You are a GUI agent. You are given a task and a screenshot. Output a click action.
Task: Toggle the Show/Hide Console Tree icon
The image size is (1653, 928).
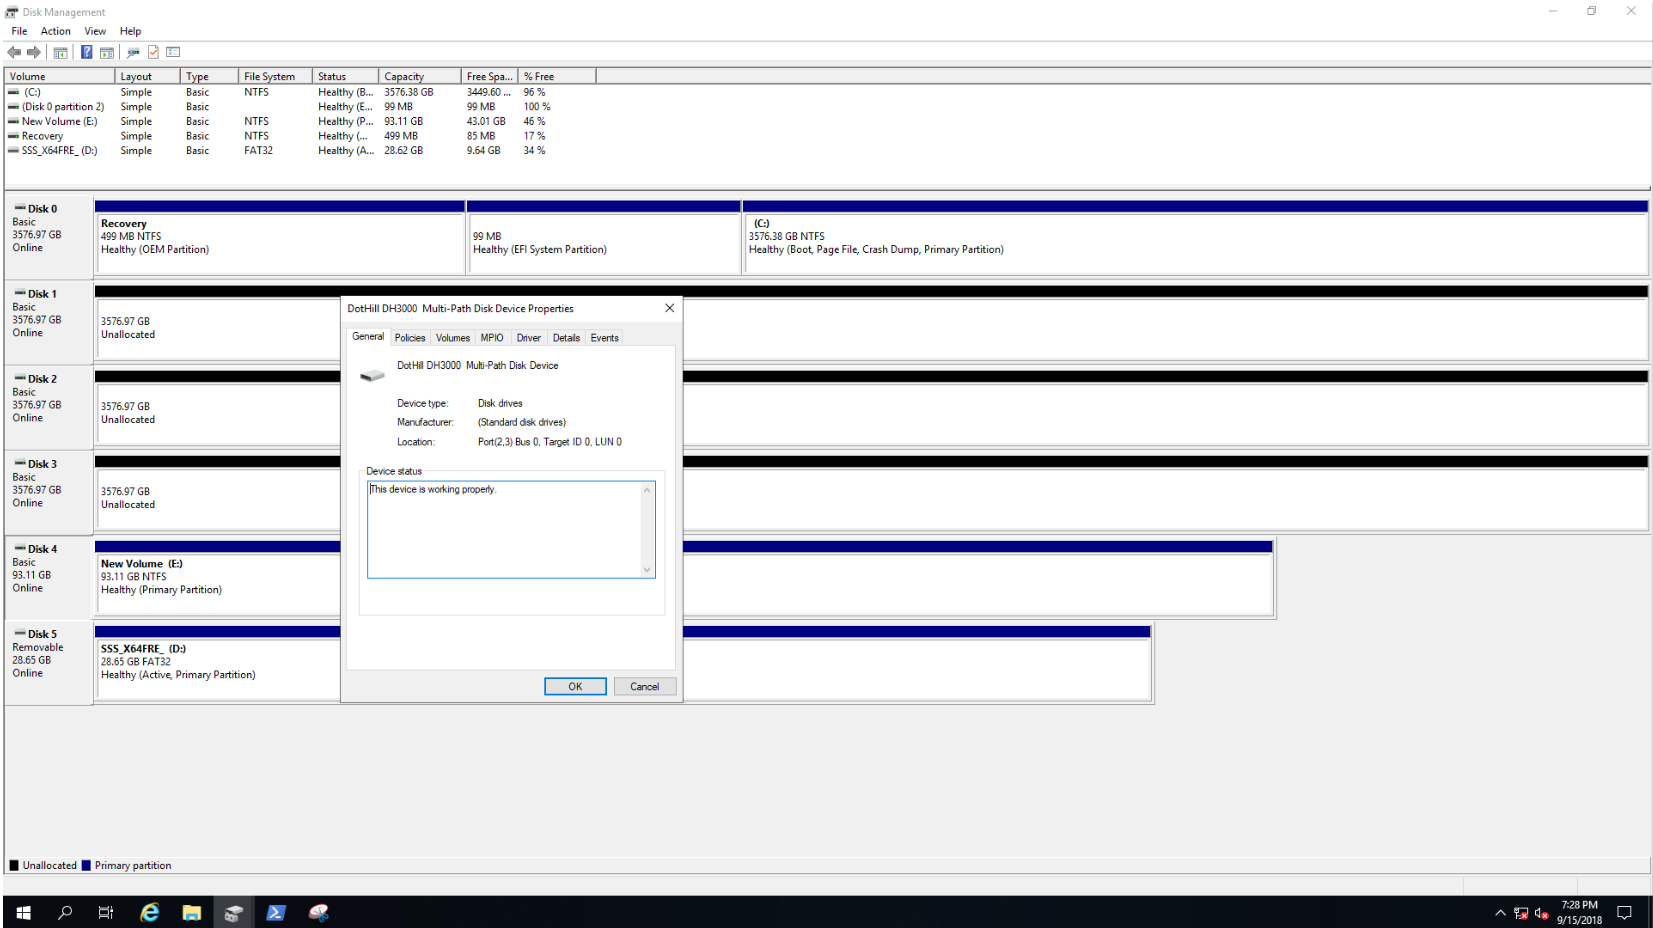tap(60, 52)
